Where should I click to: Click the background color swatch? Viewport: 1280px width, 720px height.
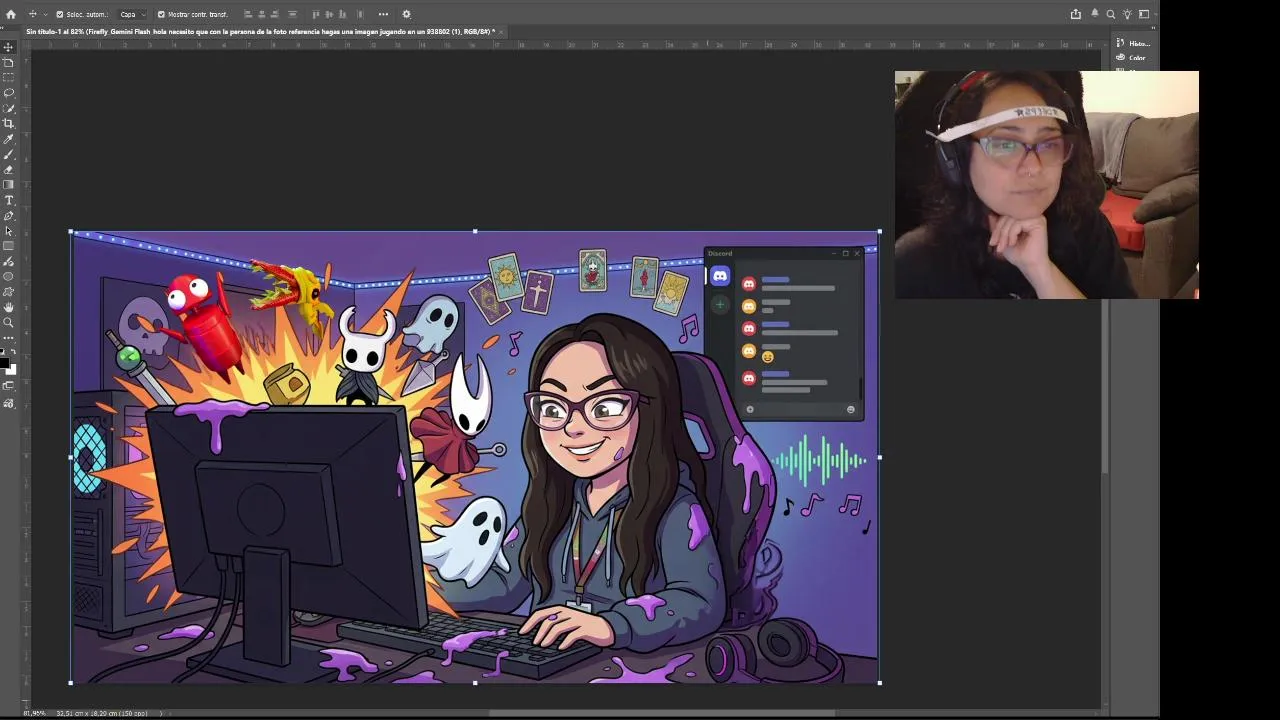(12, 370)
